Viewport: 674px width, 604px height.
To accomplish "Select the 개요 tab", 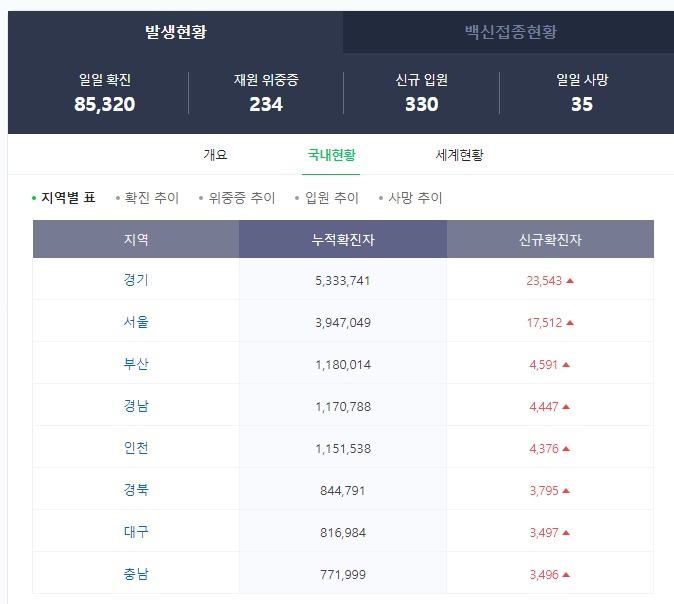I will pyautogui.click(x=215, y=155).
